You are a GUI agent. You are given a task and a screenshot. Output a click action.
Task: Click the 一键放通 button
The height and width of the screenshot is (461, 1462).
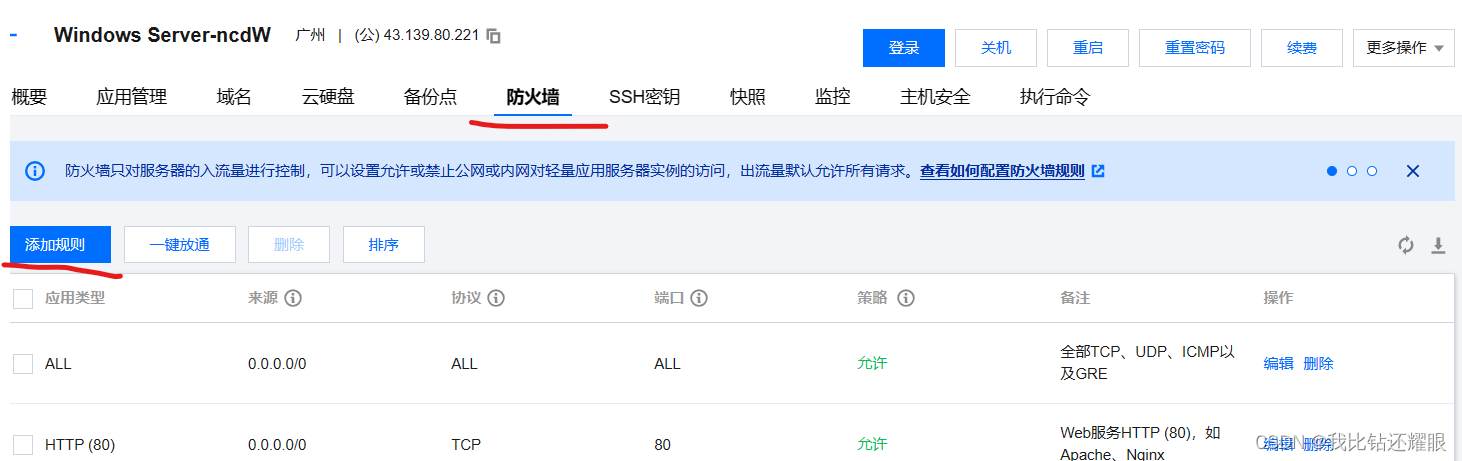coord(180,244)
